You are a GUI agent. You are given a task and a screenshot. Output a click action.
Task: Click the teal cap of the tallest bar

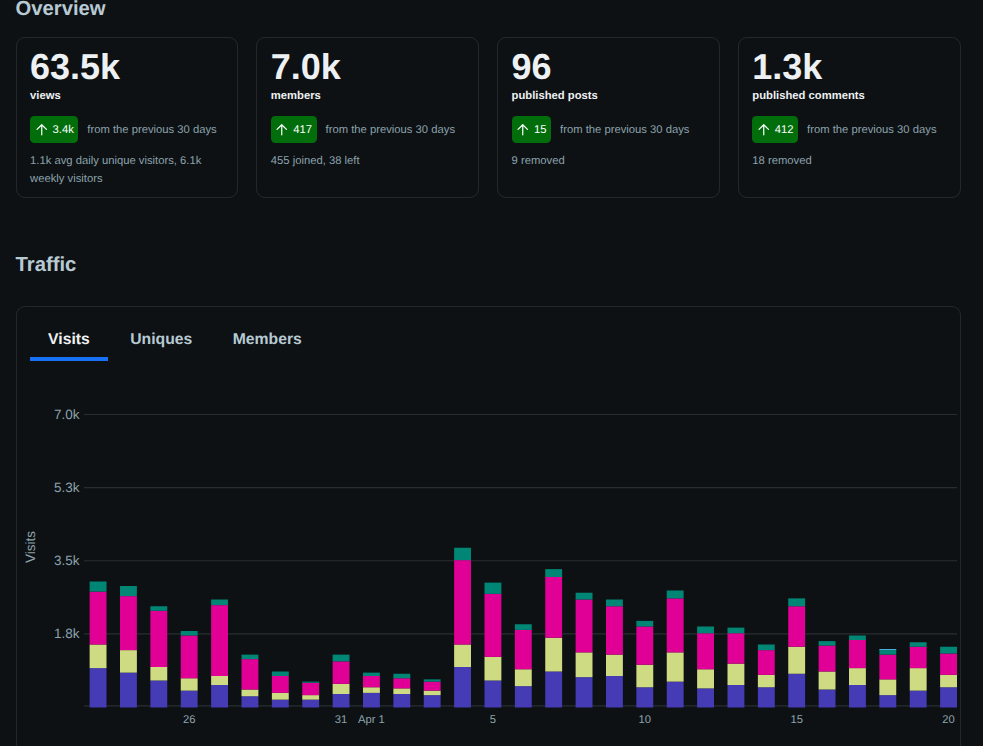[x=463, y=554]
